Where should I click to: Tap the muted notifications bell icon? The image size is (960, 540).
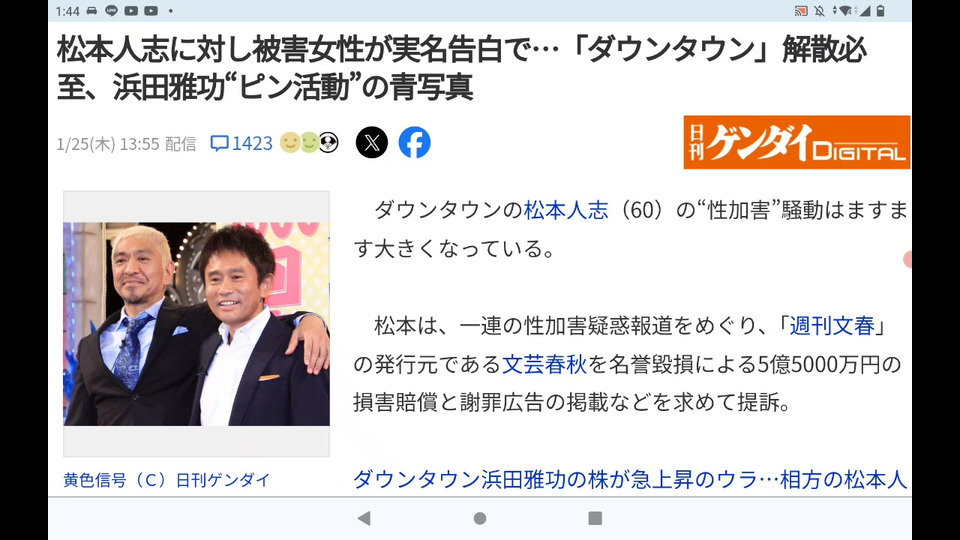(819, 11)
